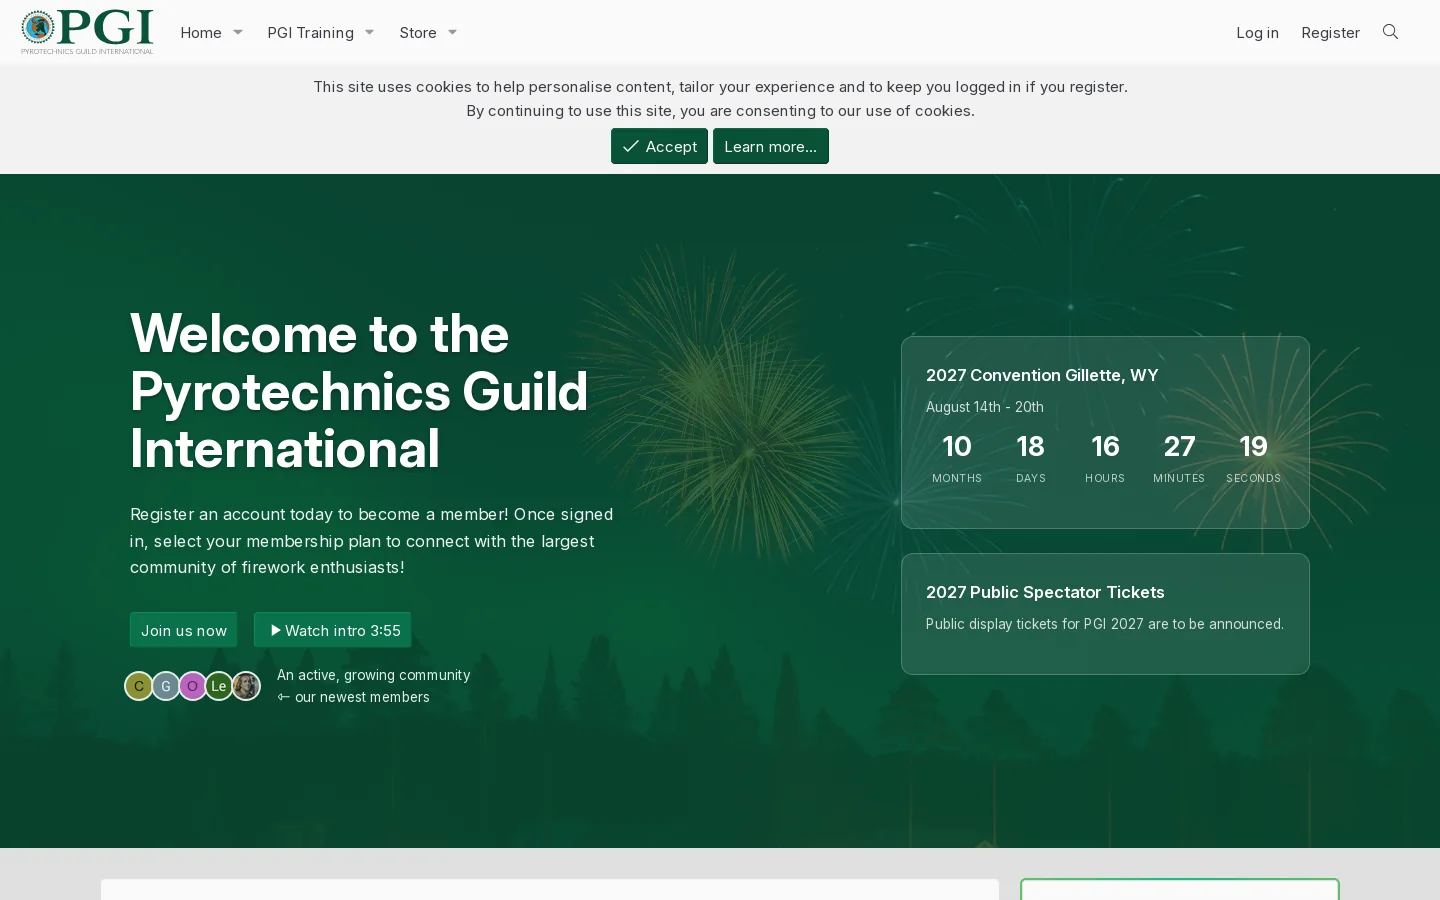Go to Home in navigation
The width and height of the screenshot is (1440, 900).
(x=201, y=32)
